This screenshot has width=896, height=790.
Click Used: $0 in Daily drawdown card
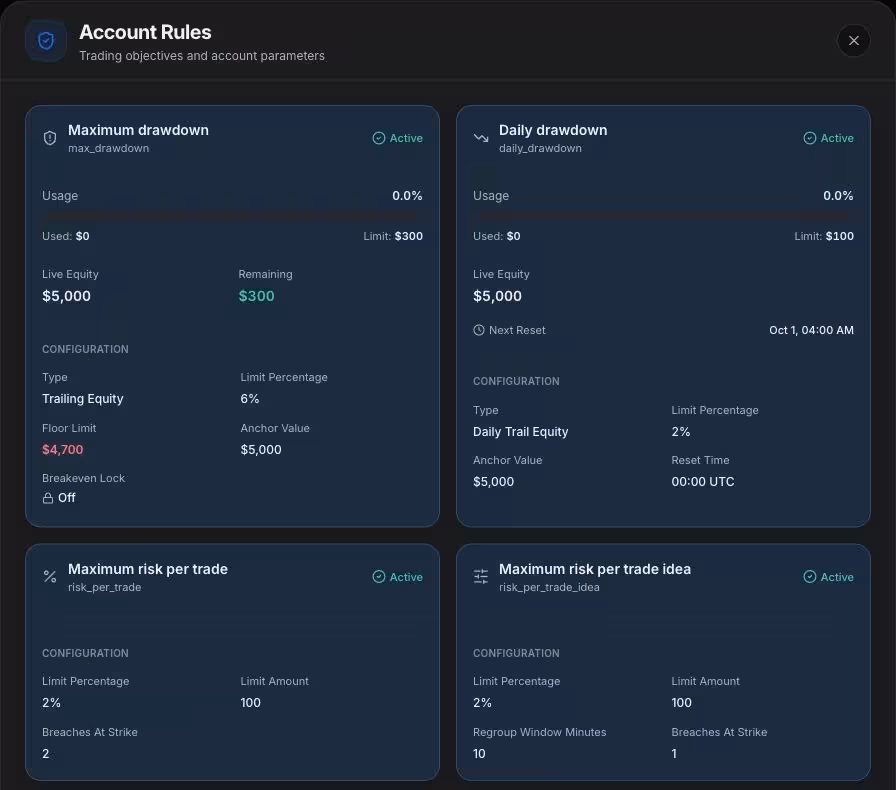[x=497, y=236]
